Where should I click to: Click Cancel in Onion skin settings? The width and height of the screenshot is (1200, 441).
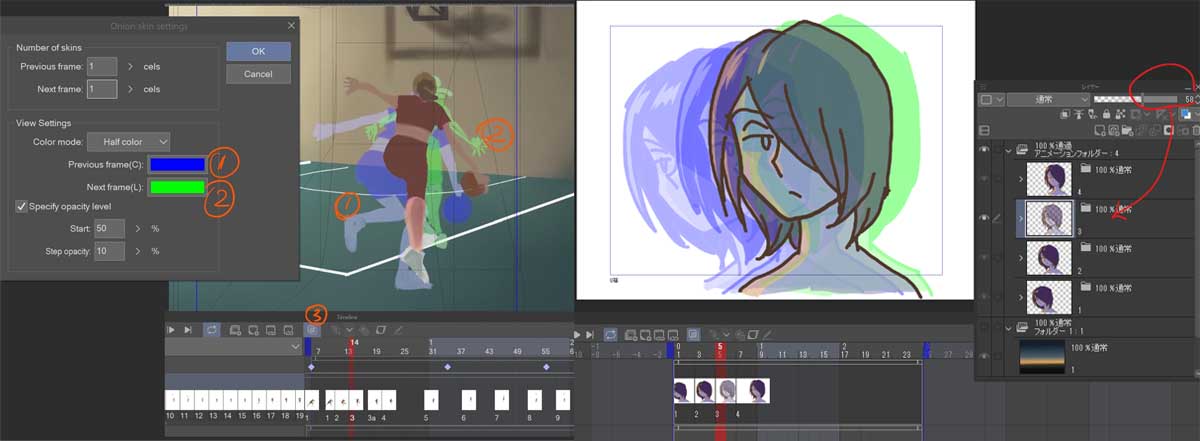(x=259, y=74)
